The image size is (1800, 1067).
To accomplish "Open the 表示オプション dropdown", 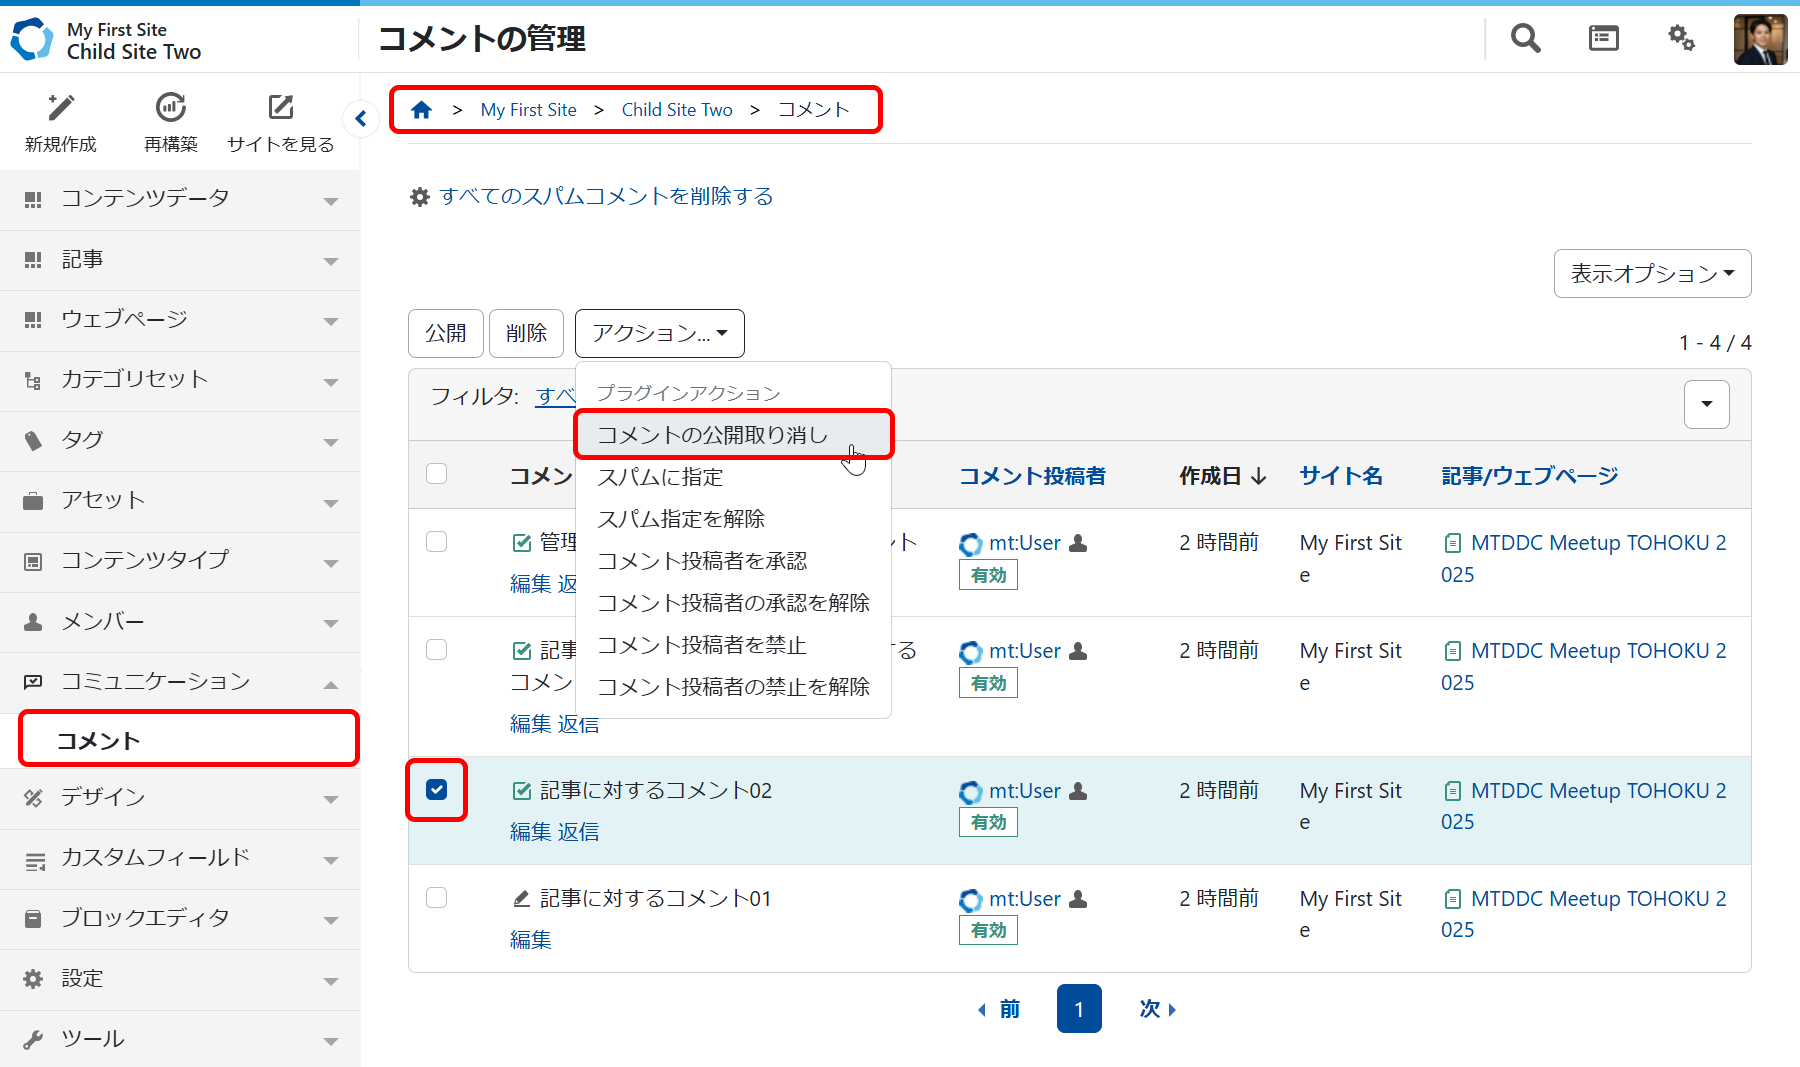I will click(1652, 274).
